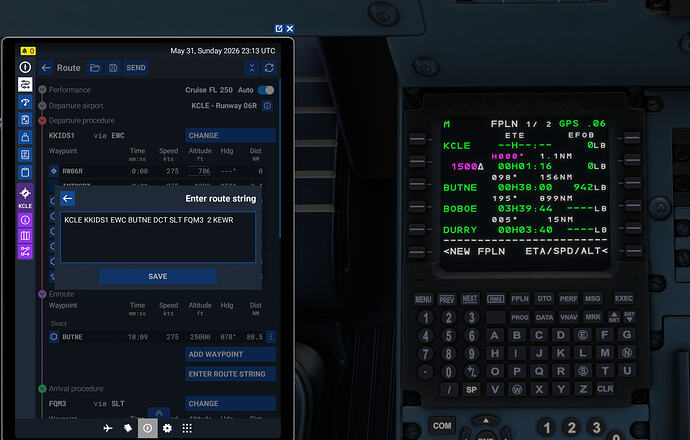
Task: Open BUTNE waypoint three-dot options menu
Action: pyautogui.click(x=271, y=337)
